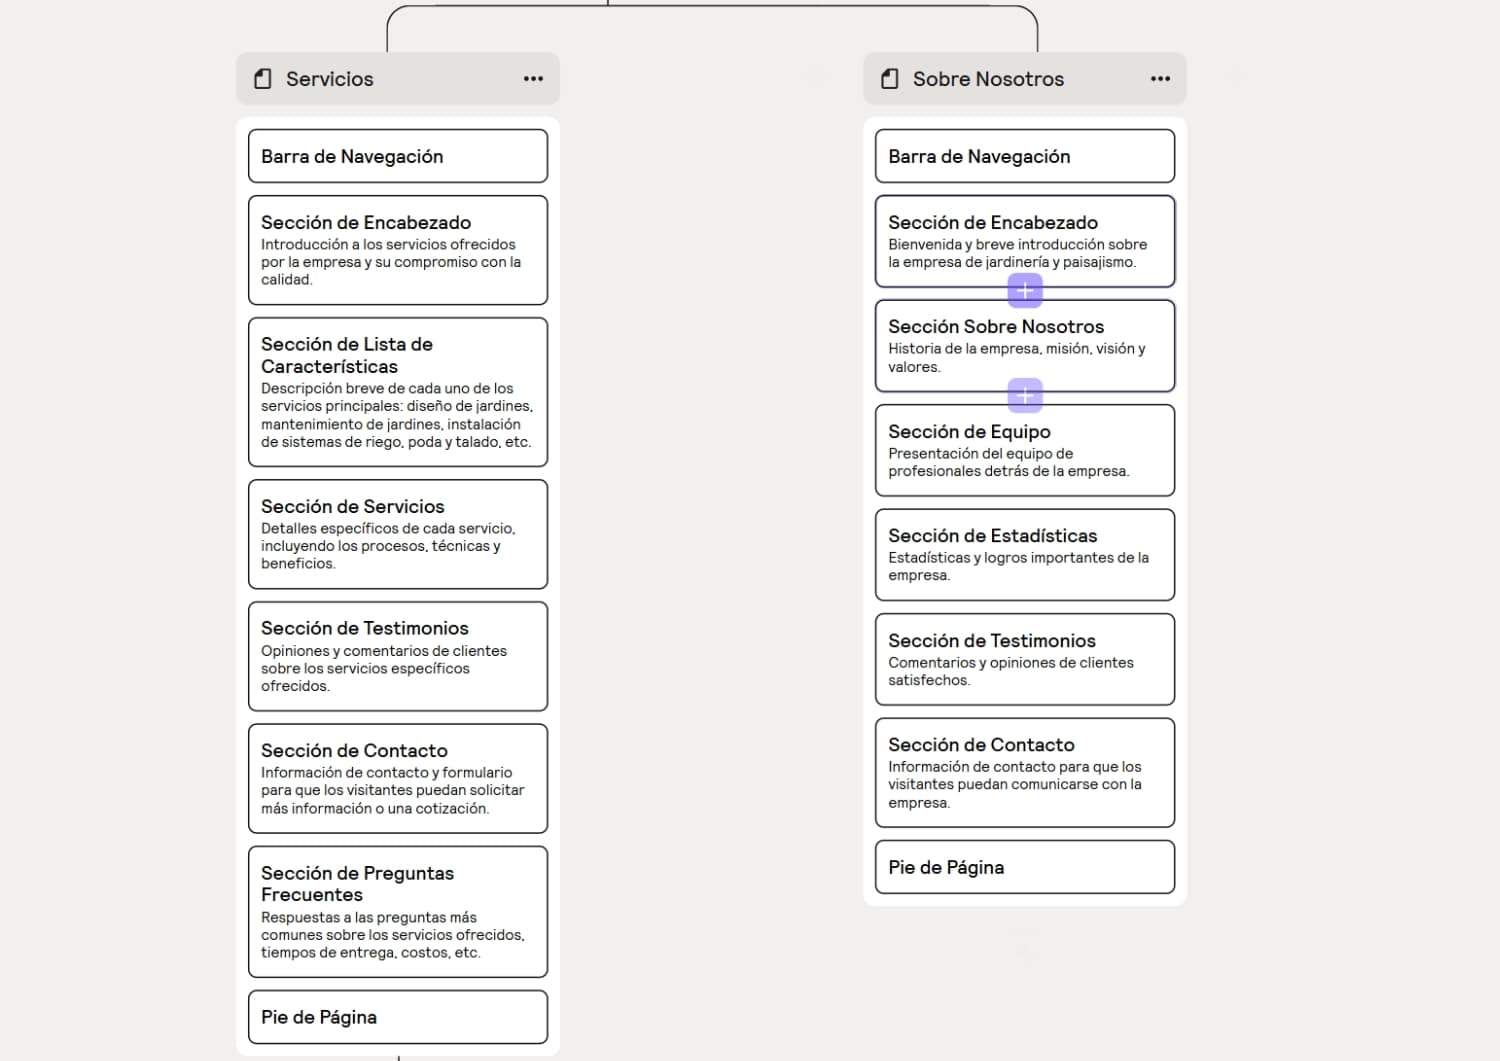Click description 'Opiniones y comentarios de clientes'
Image resolution: width=1500 pixels, height=1061 pixels.
(384, 668)
